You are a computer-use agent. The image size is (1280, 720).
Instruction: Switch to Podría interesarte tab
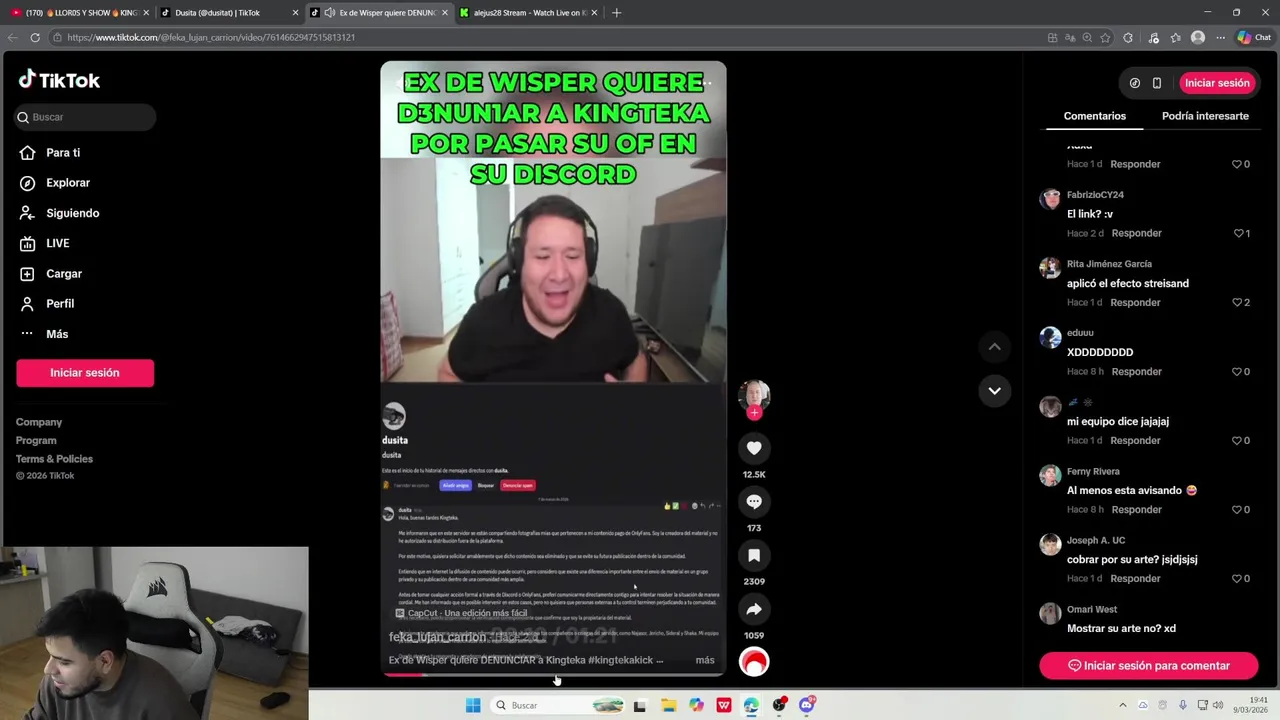pyautogui.click(x=1205, y=116)
